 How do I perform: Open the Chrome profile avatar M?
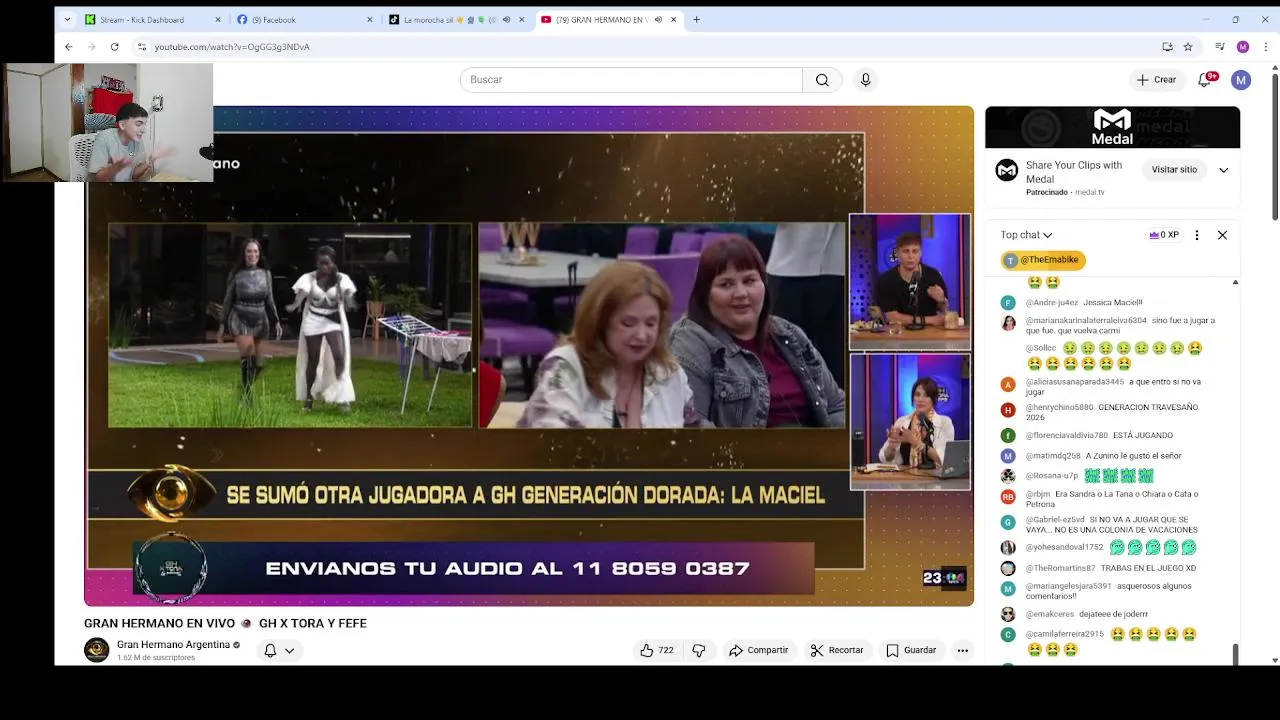tap(1243, 47)
